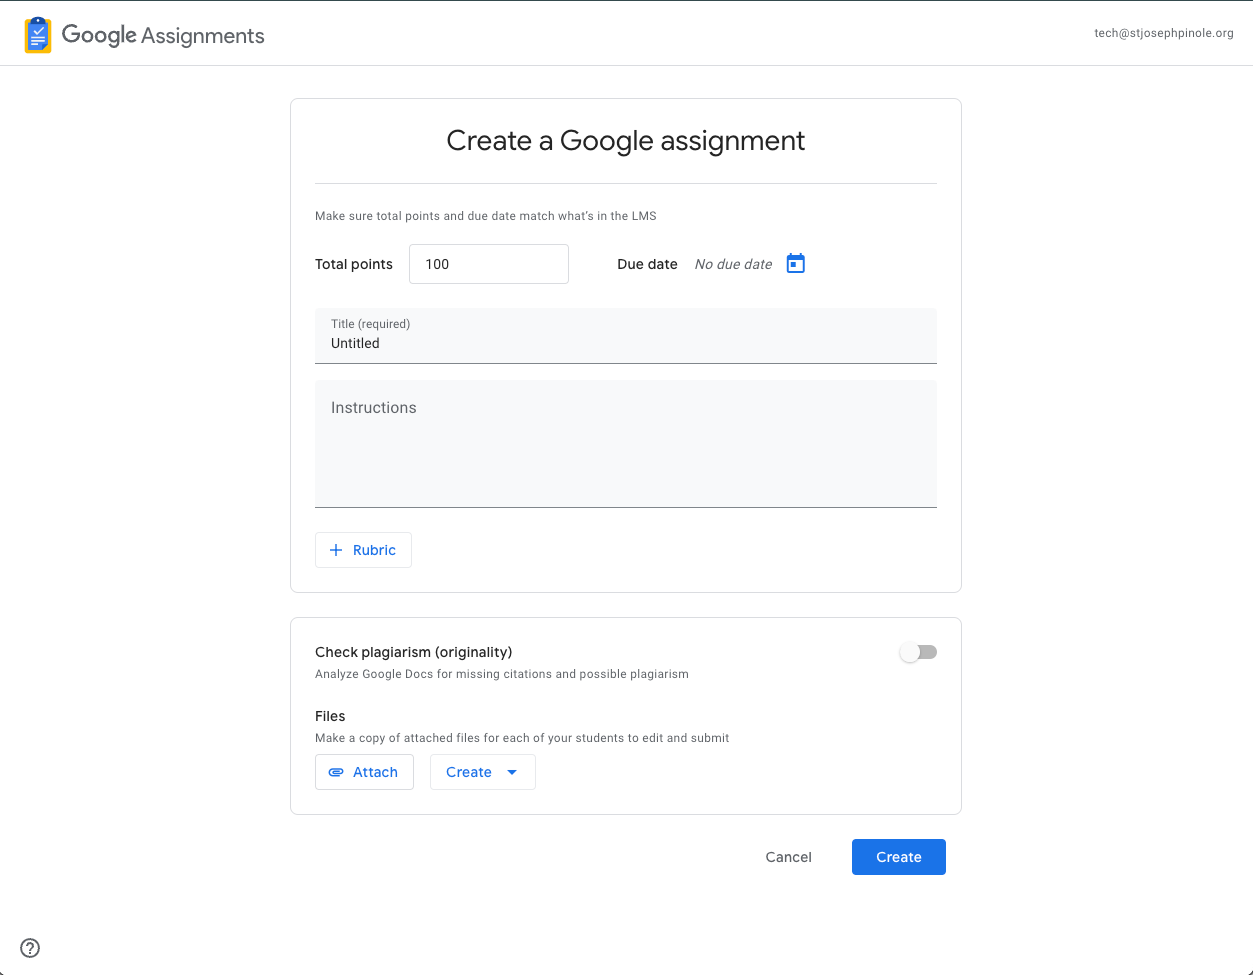The width and height of the screenshot is (1253, 975).
Task: Click the 'Analyze Google Docs' description text
Action: point(502,674)
